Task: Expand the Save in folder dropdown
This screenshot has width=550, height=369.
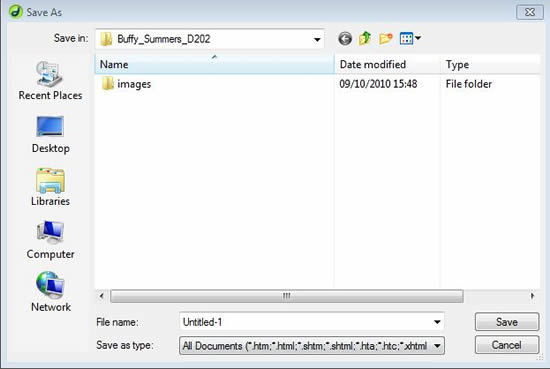Action: 317,39
